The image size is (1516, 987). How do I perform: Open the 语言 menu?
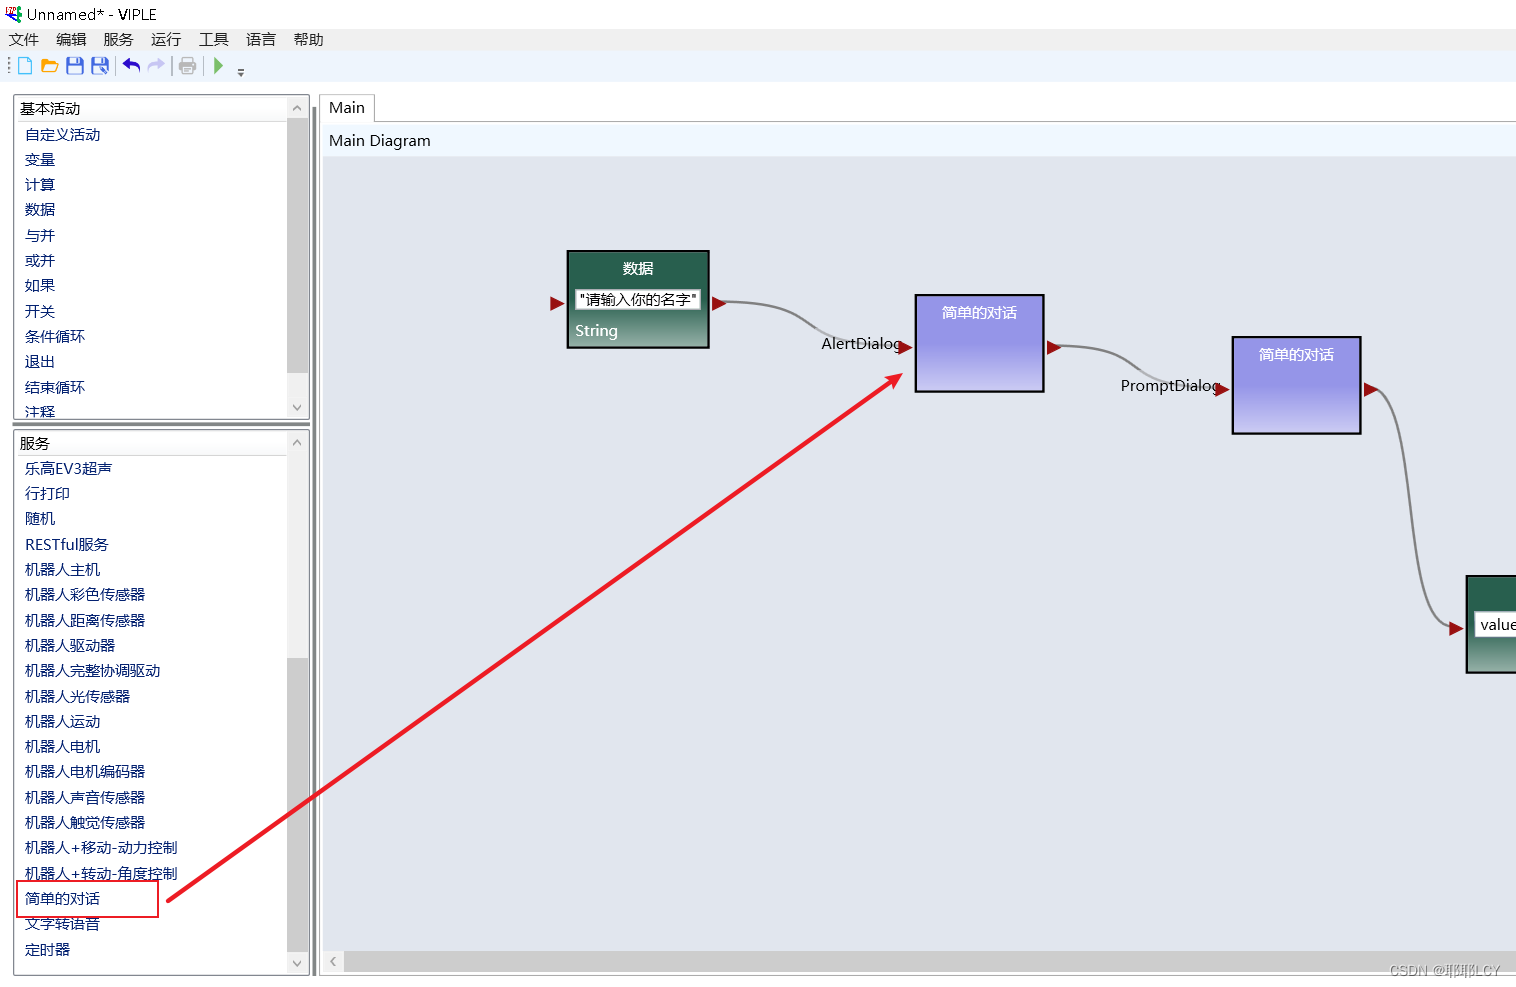(261, 40)
